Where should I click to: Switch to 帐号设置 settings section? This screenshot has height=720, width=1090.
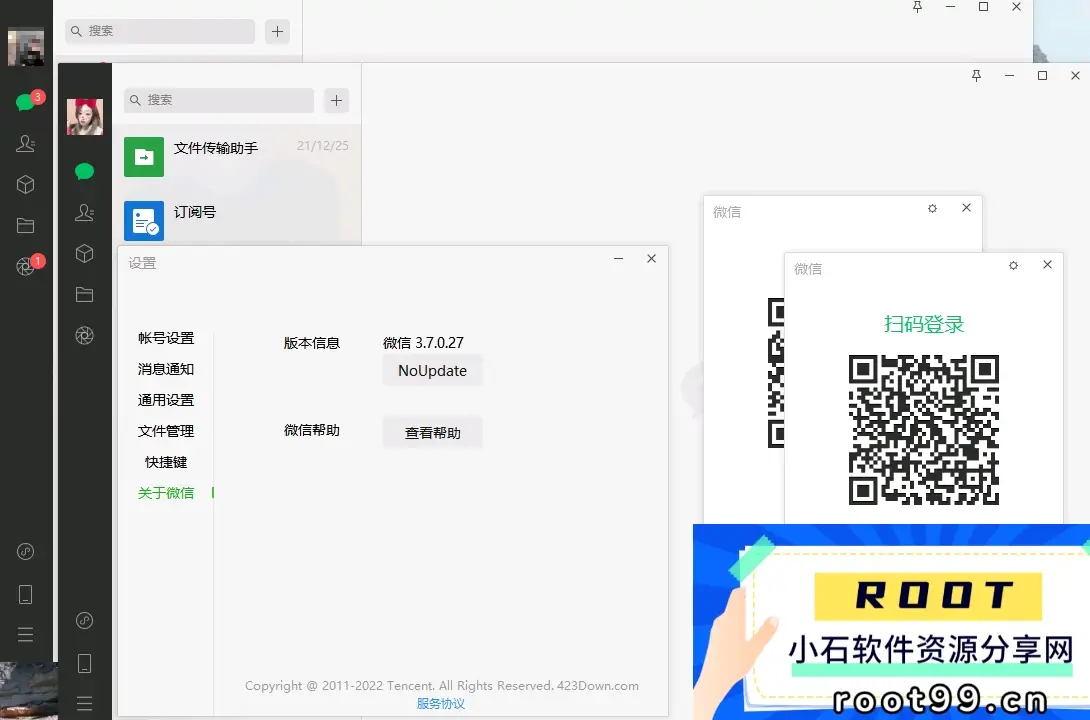tap(166, 338)
